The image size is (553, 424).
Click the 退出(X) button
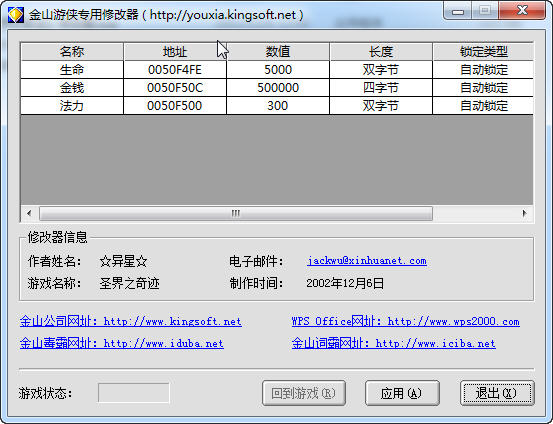tap(497, 393)
